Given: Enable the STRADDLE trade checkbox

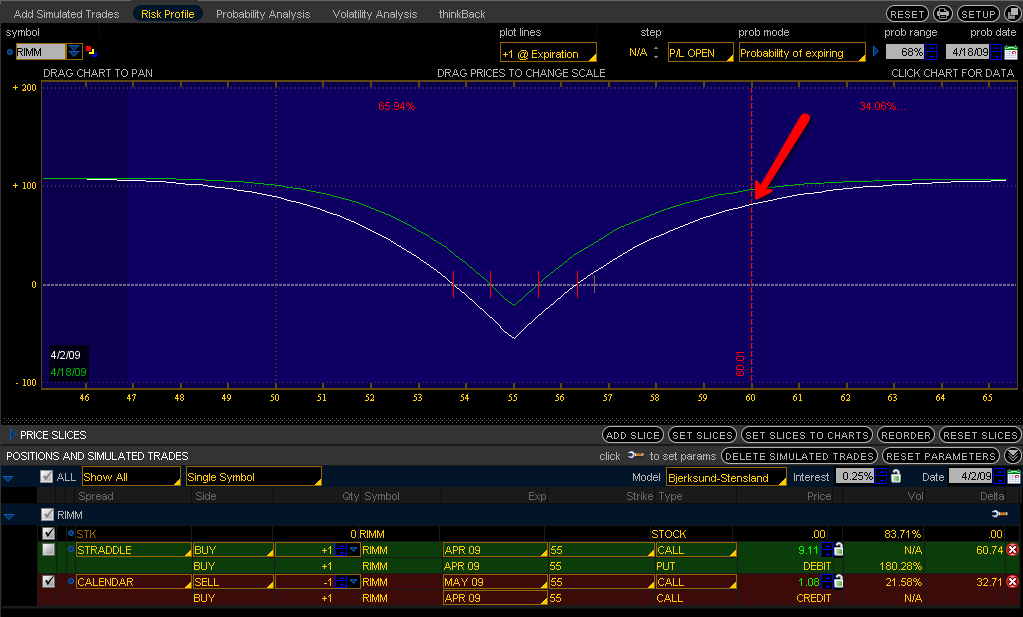Looking at the screenshot, I should point(48,550).
